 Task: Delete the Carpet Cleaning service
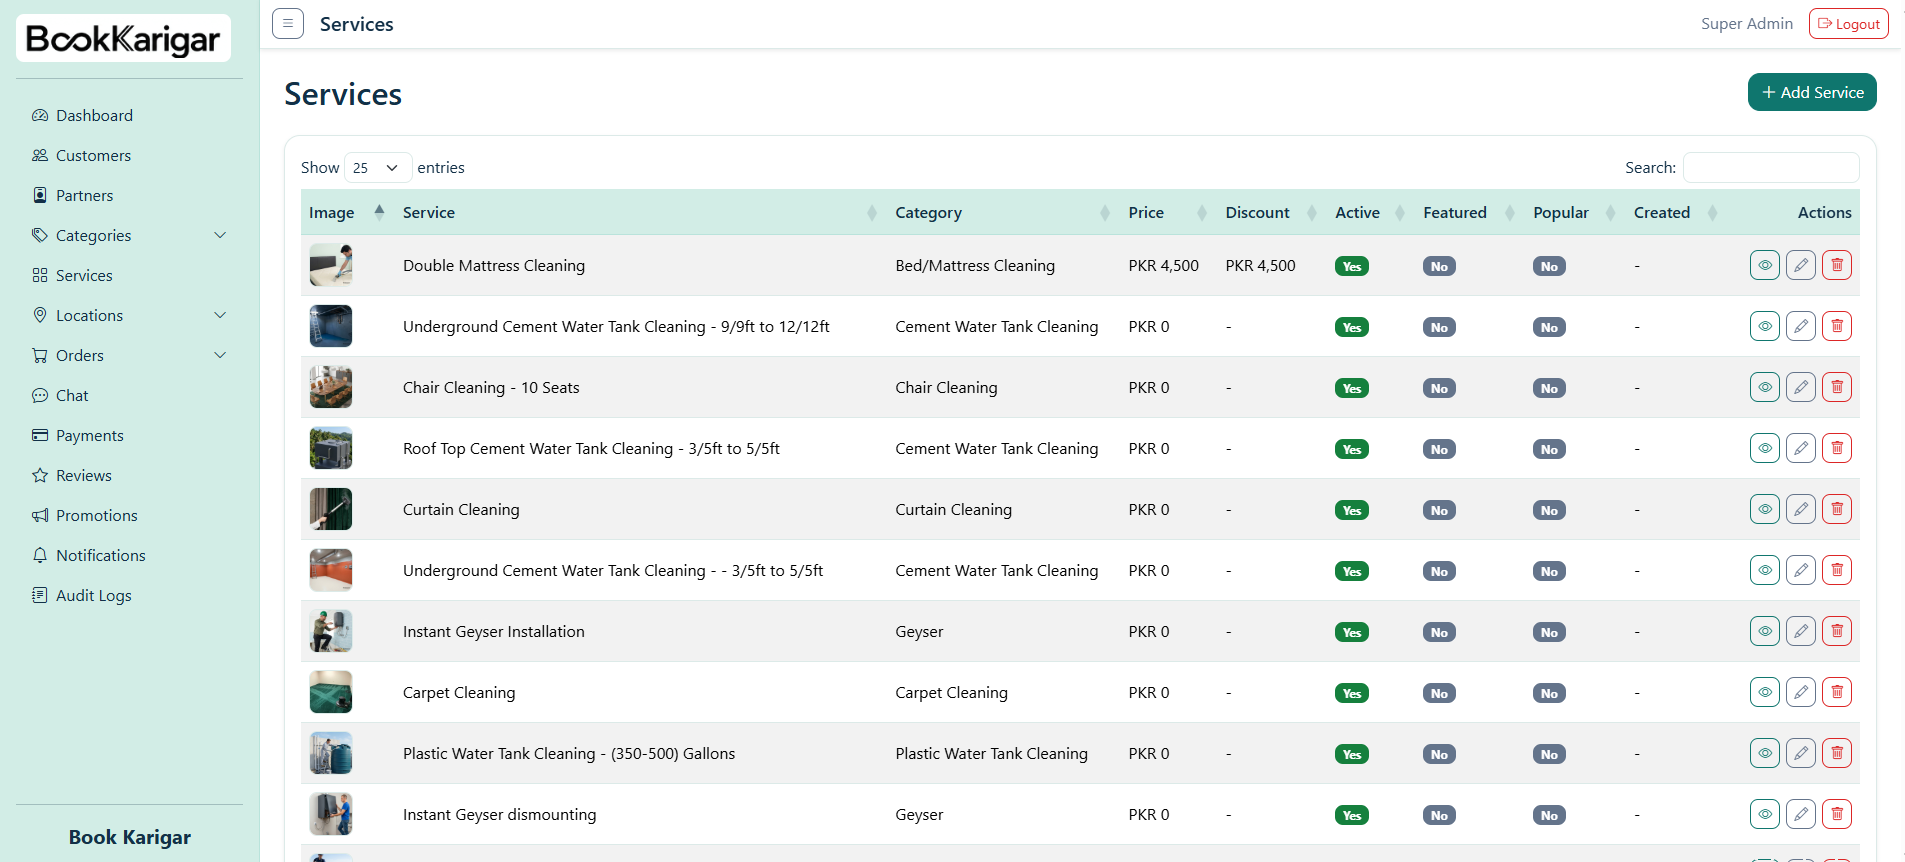click(1837, 692)
